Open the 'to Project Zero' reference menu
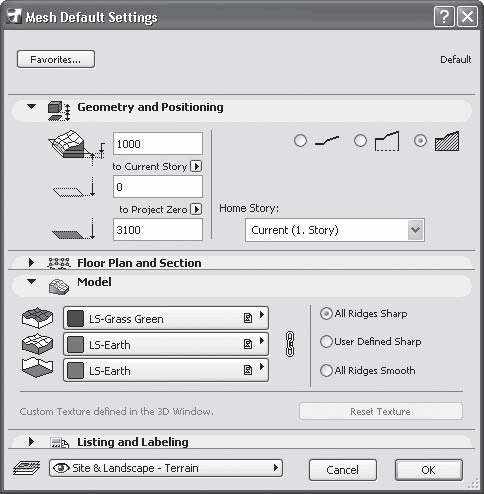Viewport: 484px width, 494px height. click(196, 209)
